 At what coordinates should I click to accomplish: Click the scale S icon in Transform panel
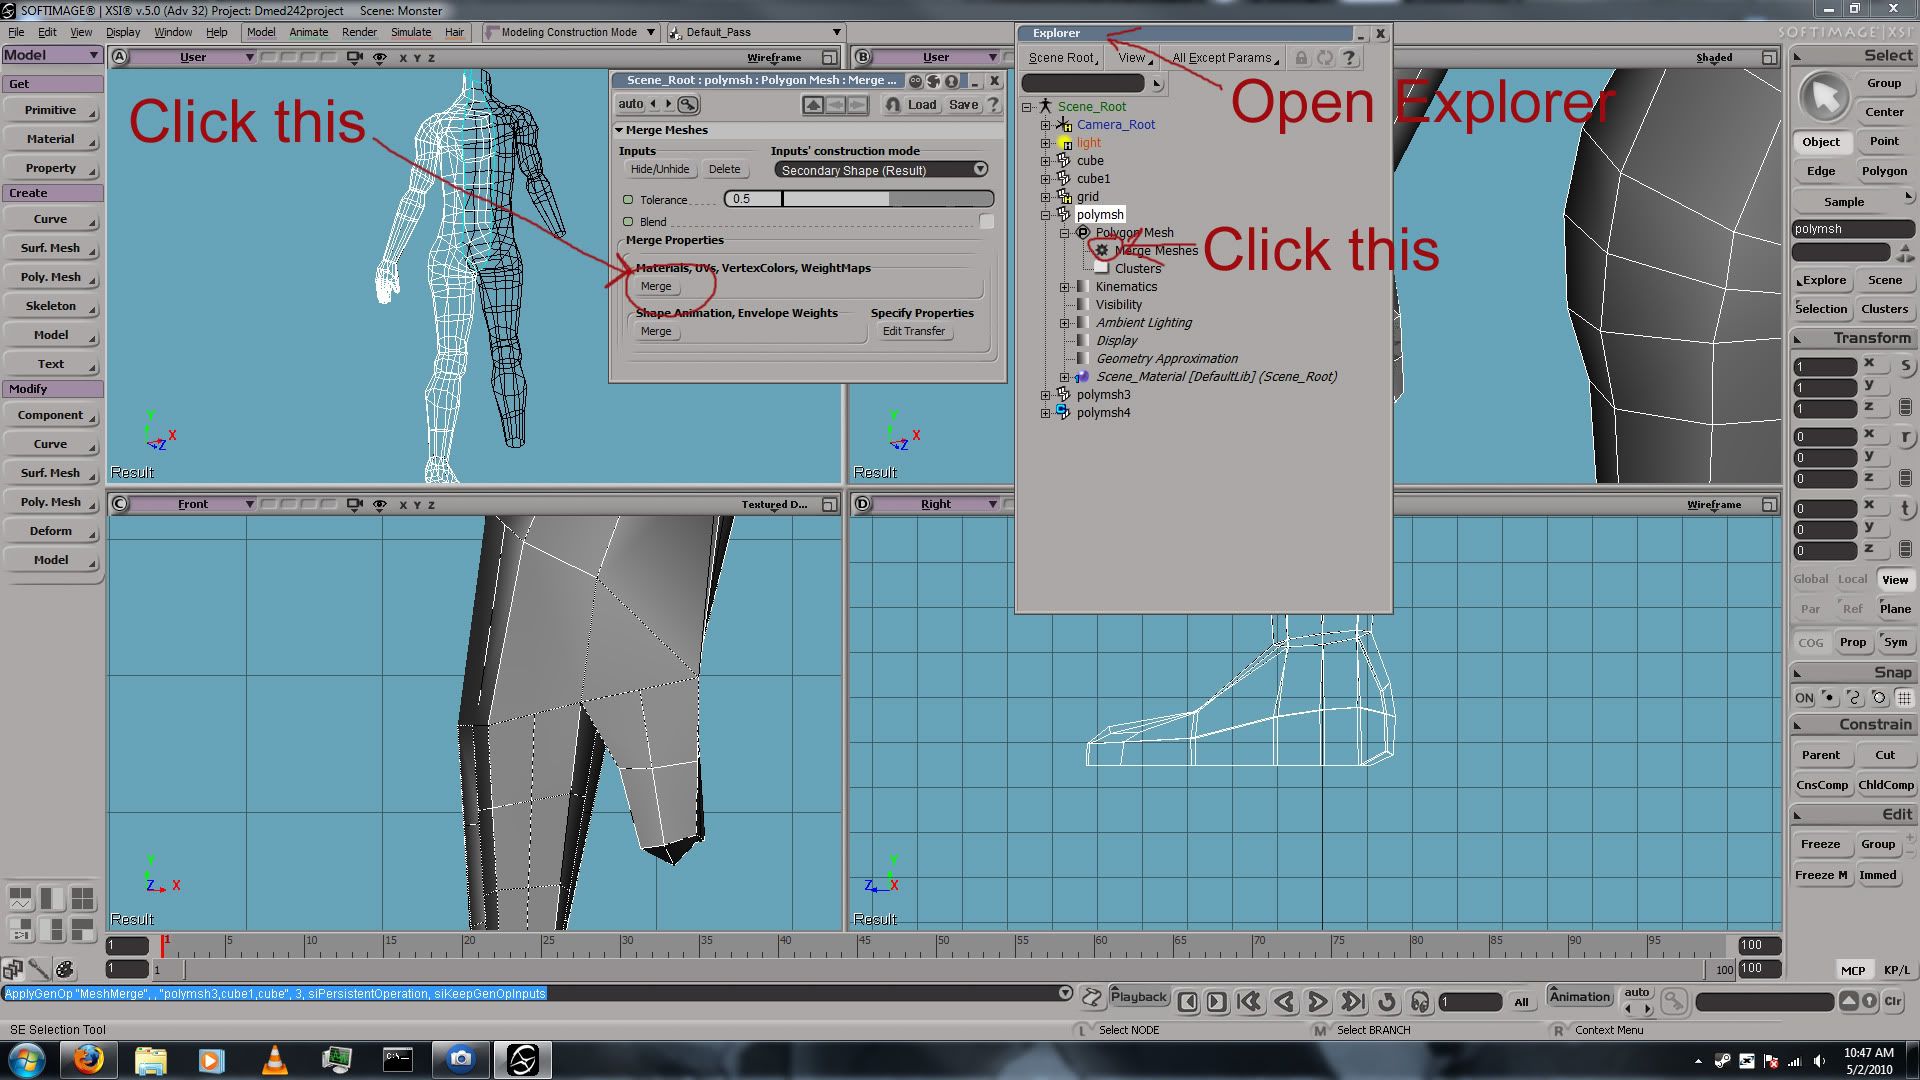(1905, 366)
